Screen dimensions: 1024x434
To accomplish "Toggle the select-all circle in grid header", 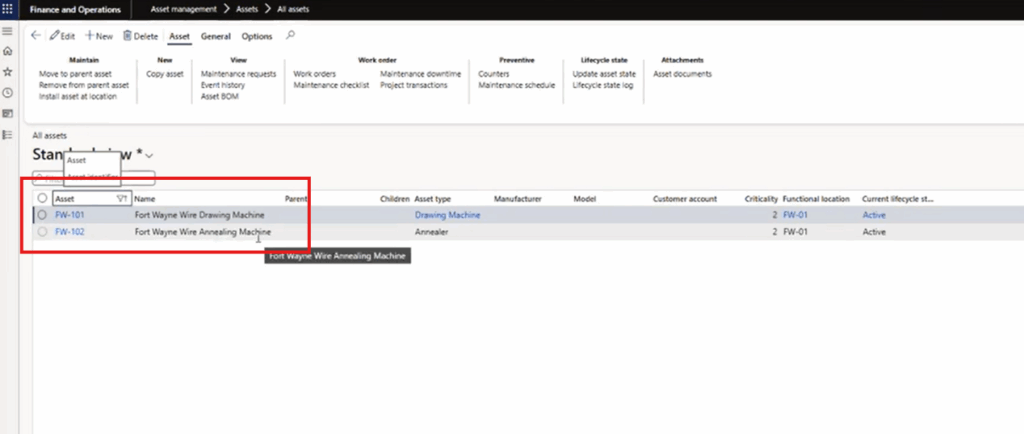I will [x=42, y=199].
